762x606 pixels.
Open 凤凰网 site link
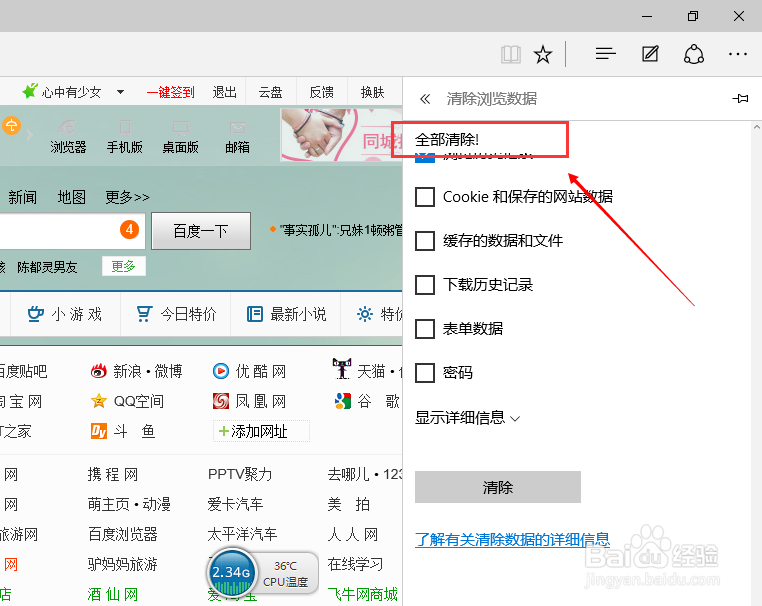(249, 401)
